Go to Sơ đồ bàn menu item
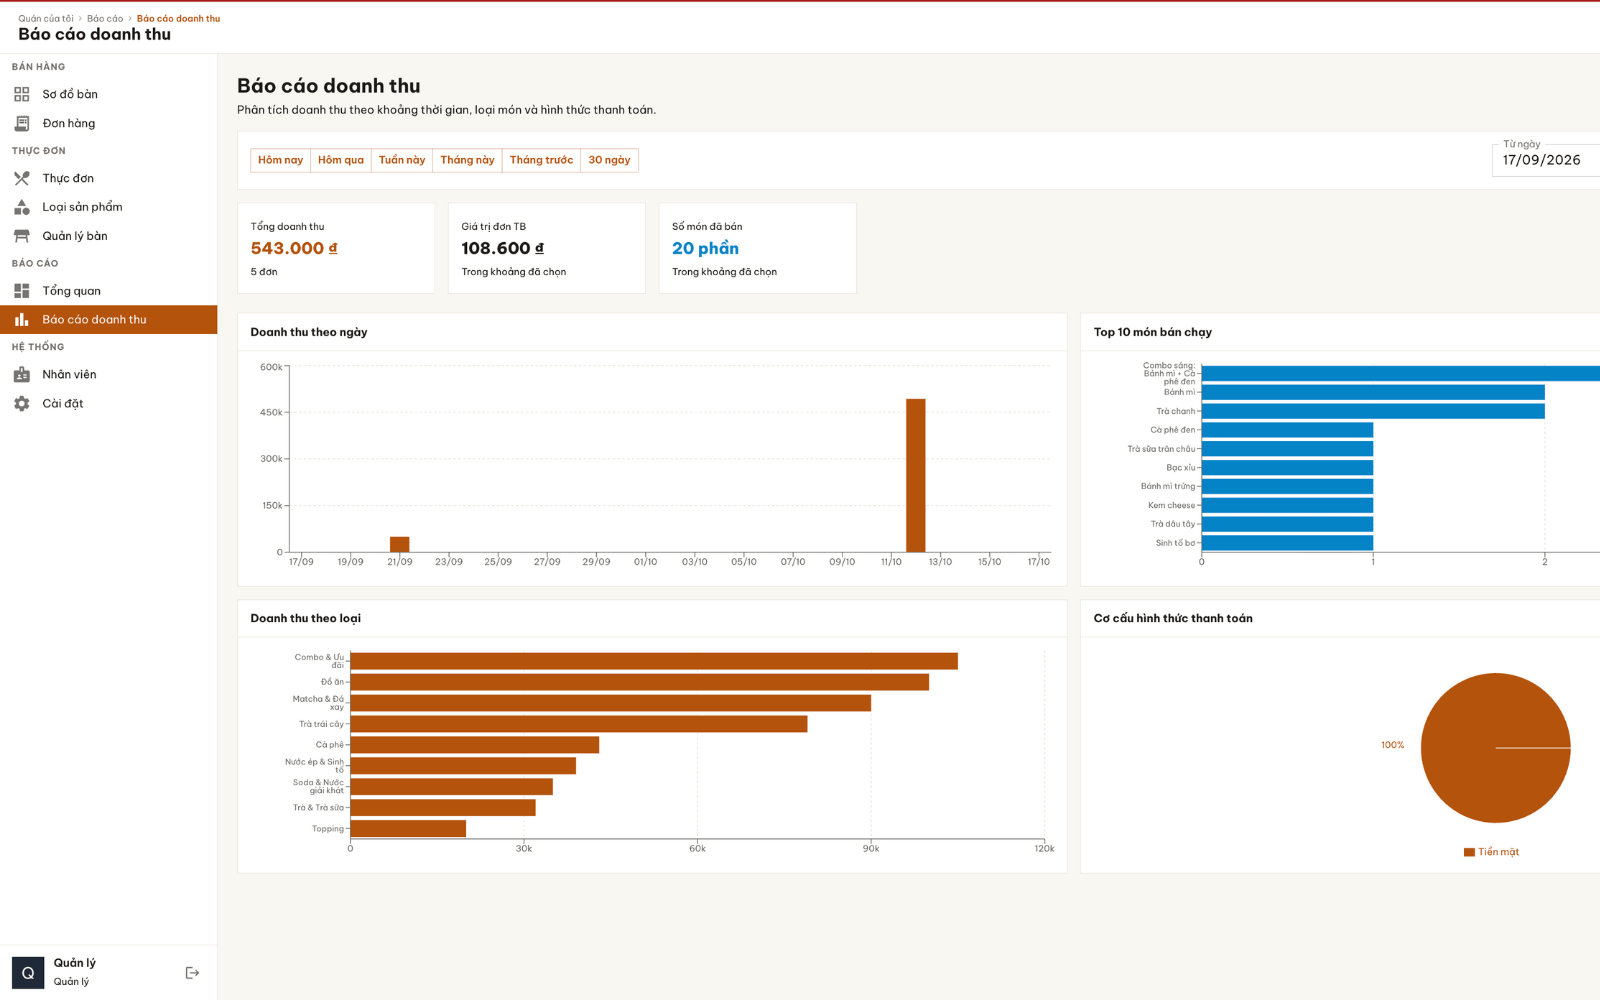Screen dimensions: 1600x1000 coord(108,94)
